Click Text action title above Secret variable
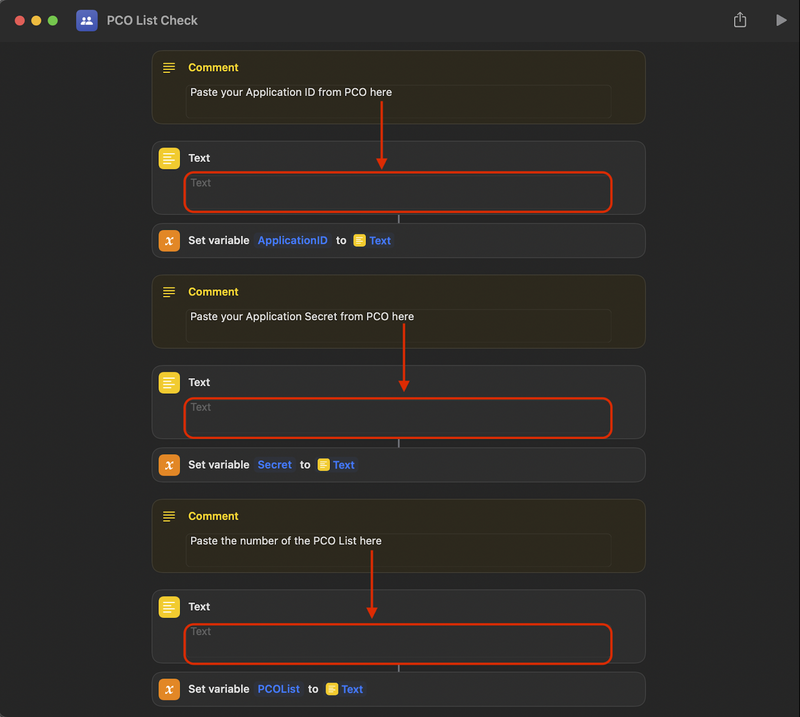The image size is (800, 717). [x=199, y=382]
